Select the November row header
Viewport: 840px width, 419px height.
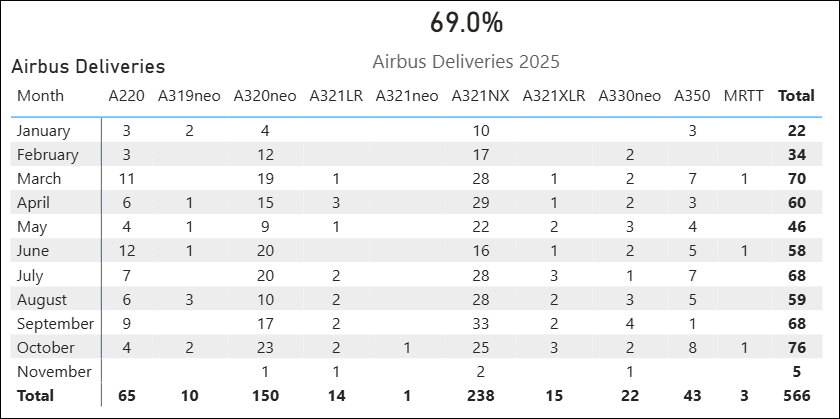54,372
